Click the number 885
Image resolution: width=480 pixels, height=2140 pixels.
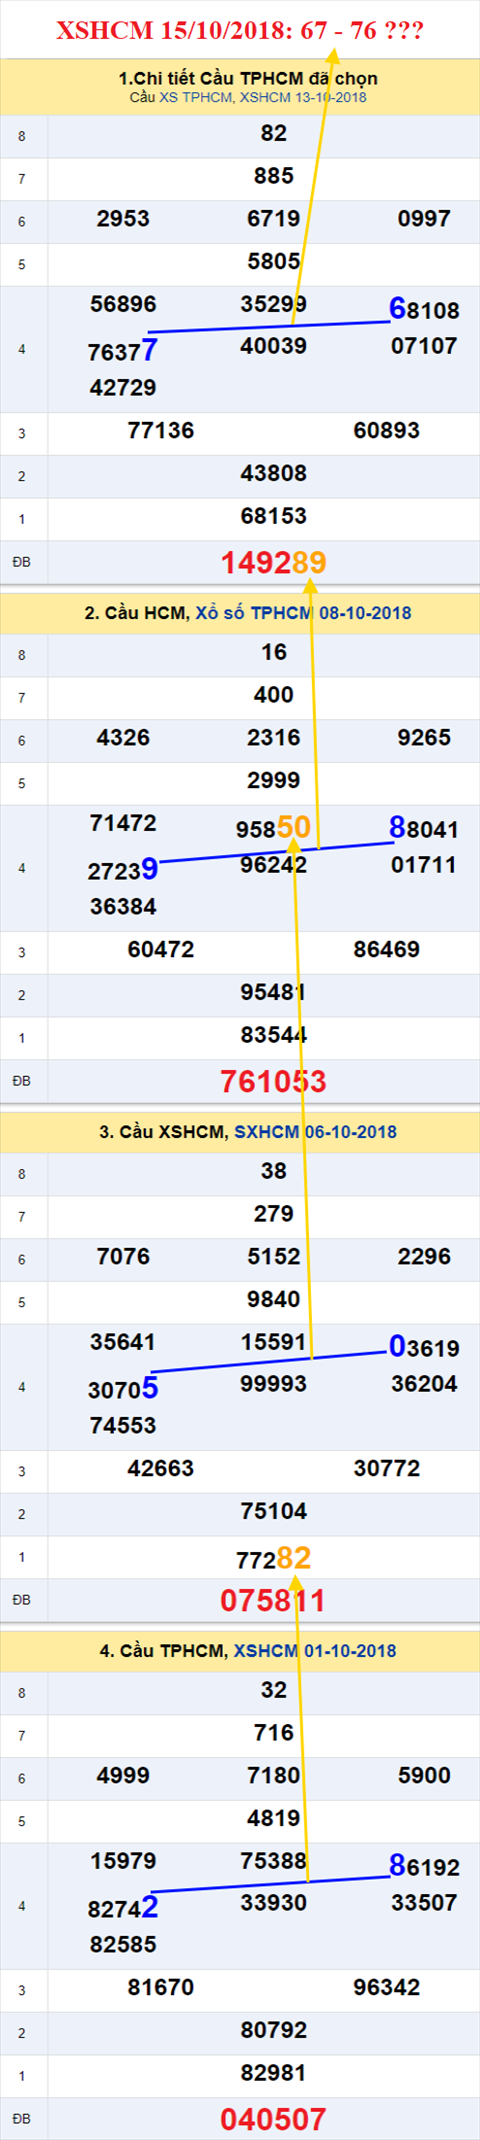(x=273, y=177)
